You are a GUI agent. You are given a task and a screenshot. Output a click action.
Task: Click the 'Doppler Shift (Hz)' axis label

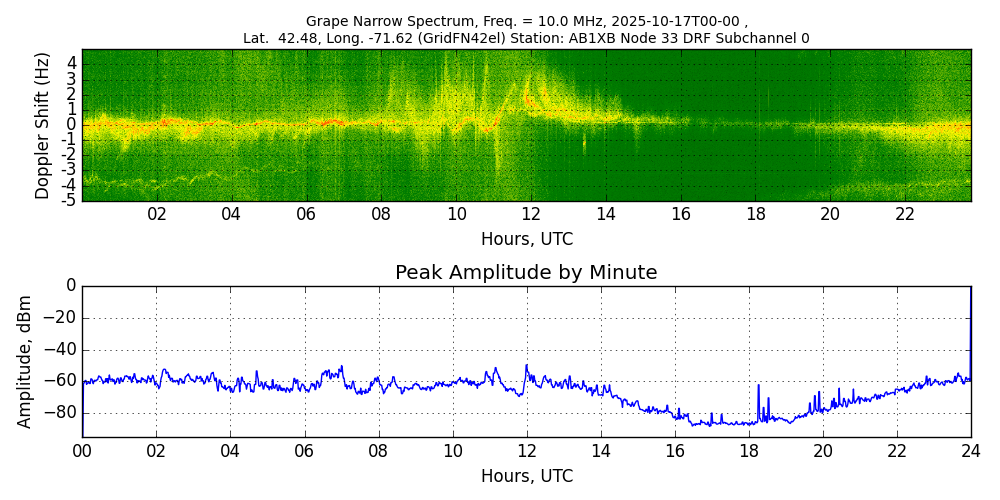pyautogui.click(x=43, y=125)
